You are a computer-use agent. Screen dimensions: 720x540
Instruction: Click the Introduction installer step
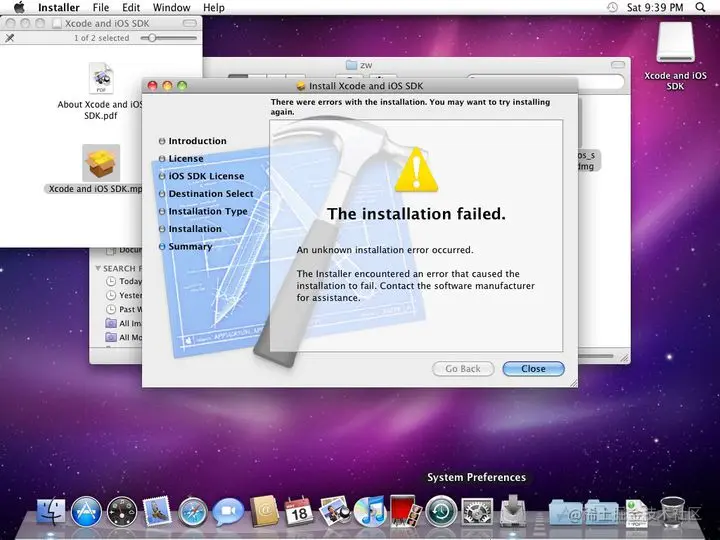pos(197,141)
